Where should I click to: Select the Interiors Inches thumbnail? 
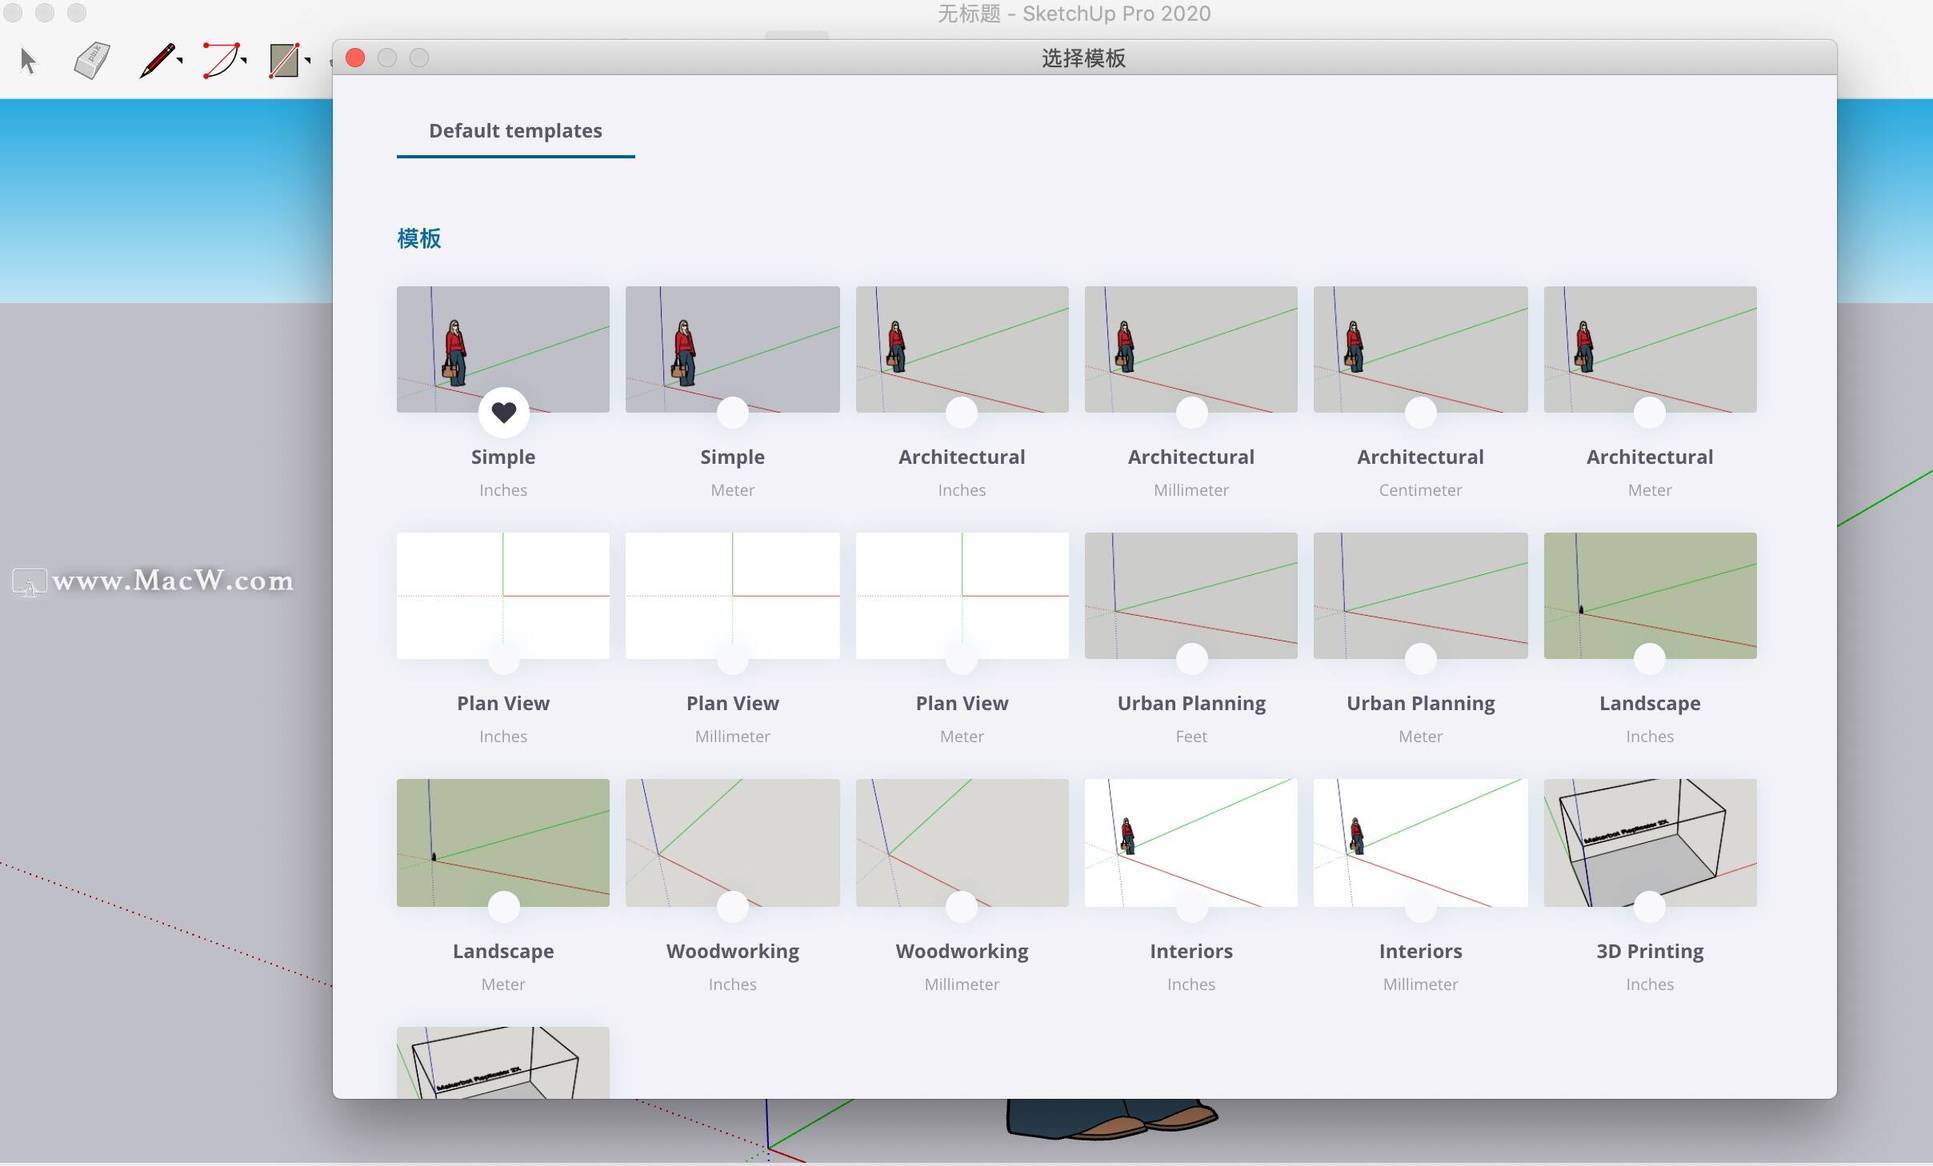tap(1191, 842)
